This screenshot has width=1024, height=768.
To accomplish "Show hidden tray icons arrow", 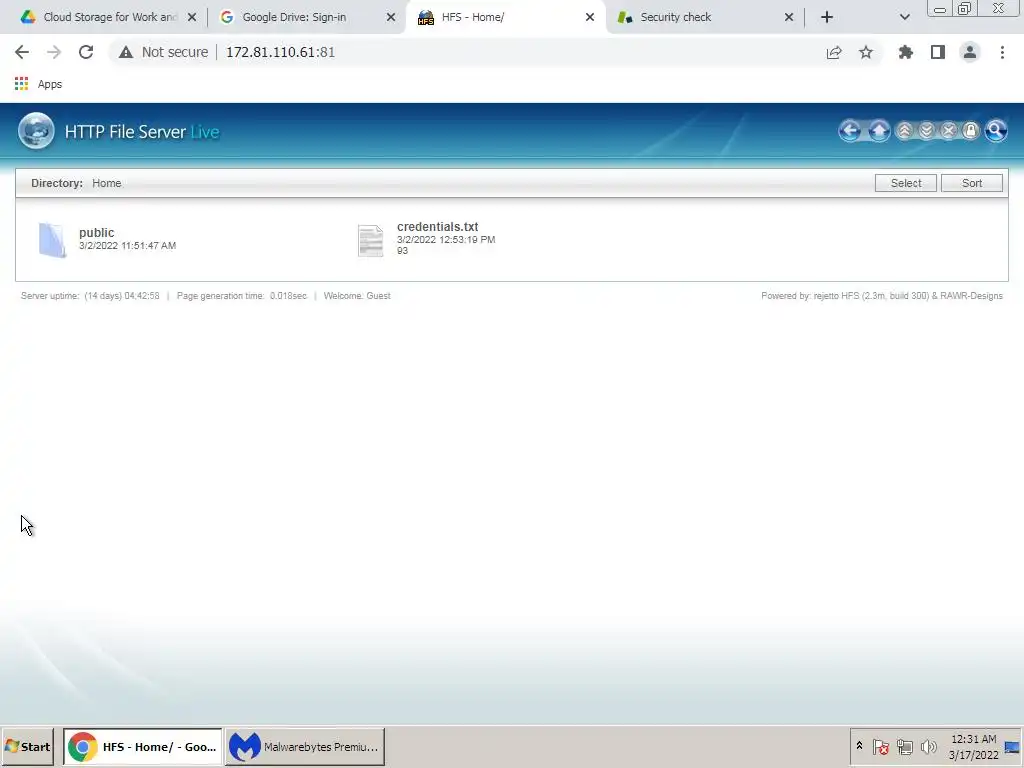I will tap(859, 746).
